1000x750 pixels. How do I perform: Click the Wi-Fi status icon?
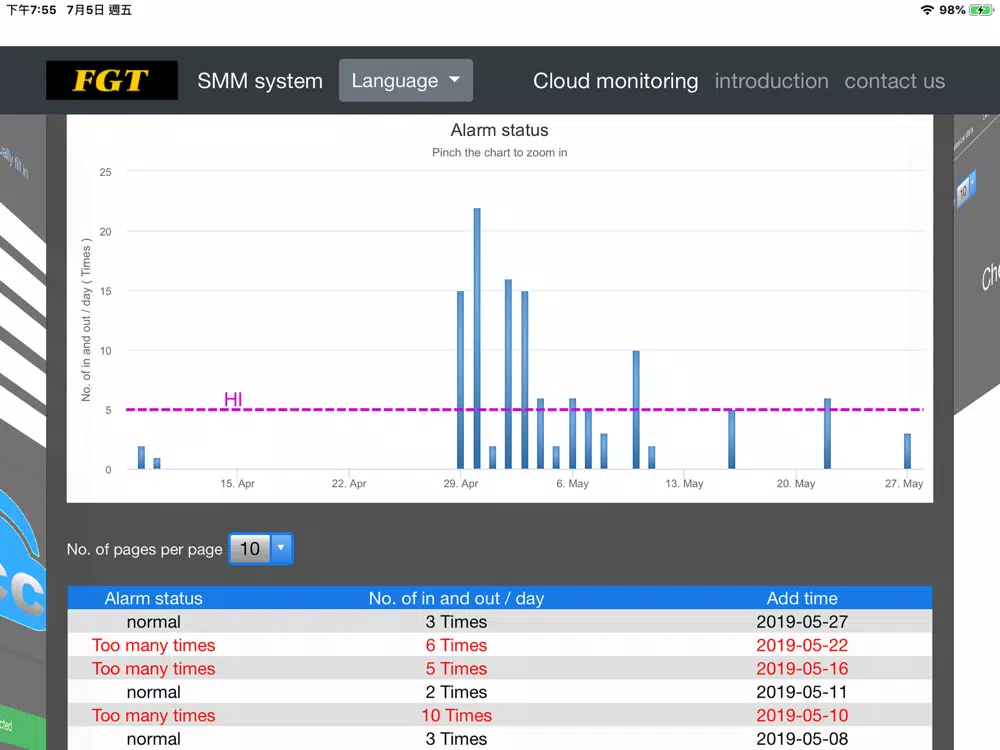click(x=927, y=10)
